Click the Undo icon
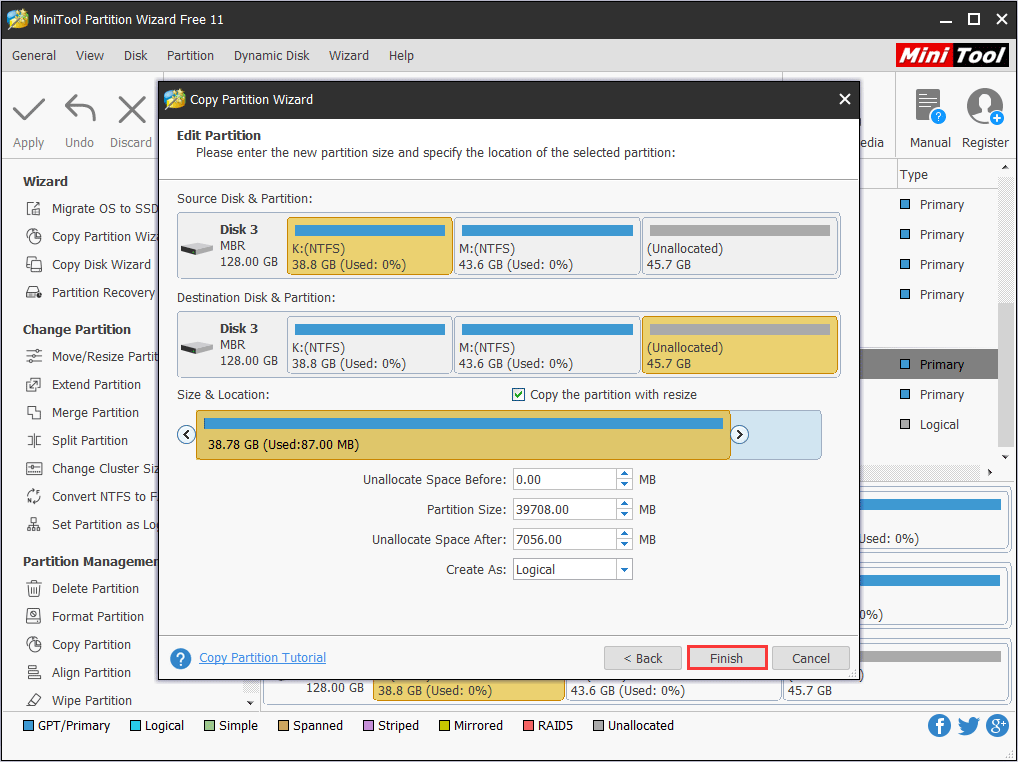 (x=79, y=118)
